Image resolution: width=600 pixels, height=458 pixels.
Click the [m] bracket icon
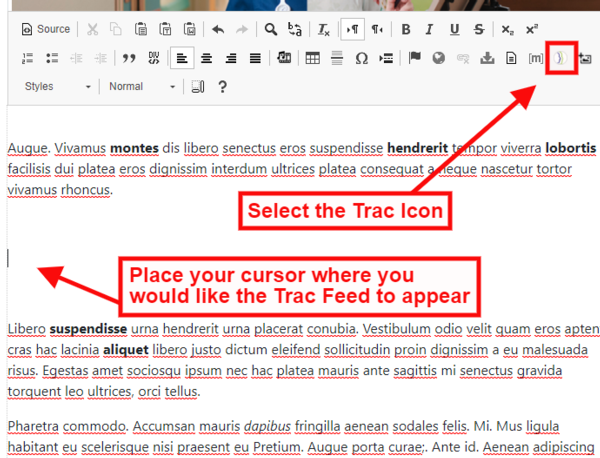coord(535,58)
